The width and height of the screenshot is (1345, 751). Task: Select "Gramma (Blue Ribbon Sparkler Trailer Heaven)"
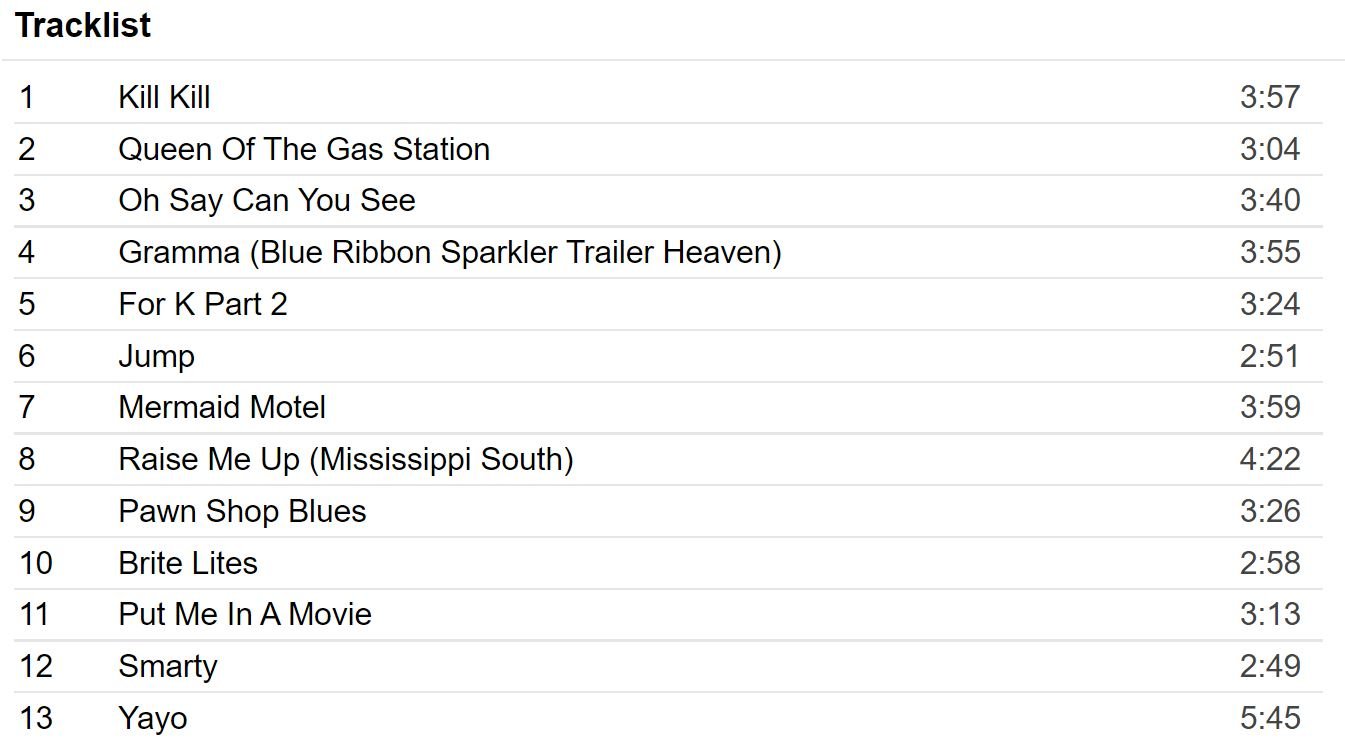pyautogui.click(x=449, y=252)
